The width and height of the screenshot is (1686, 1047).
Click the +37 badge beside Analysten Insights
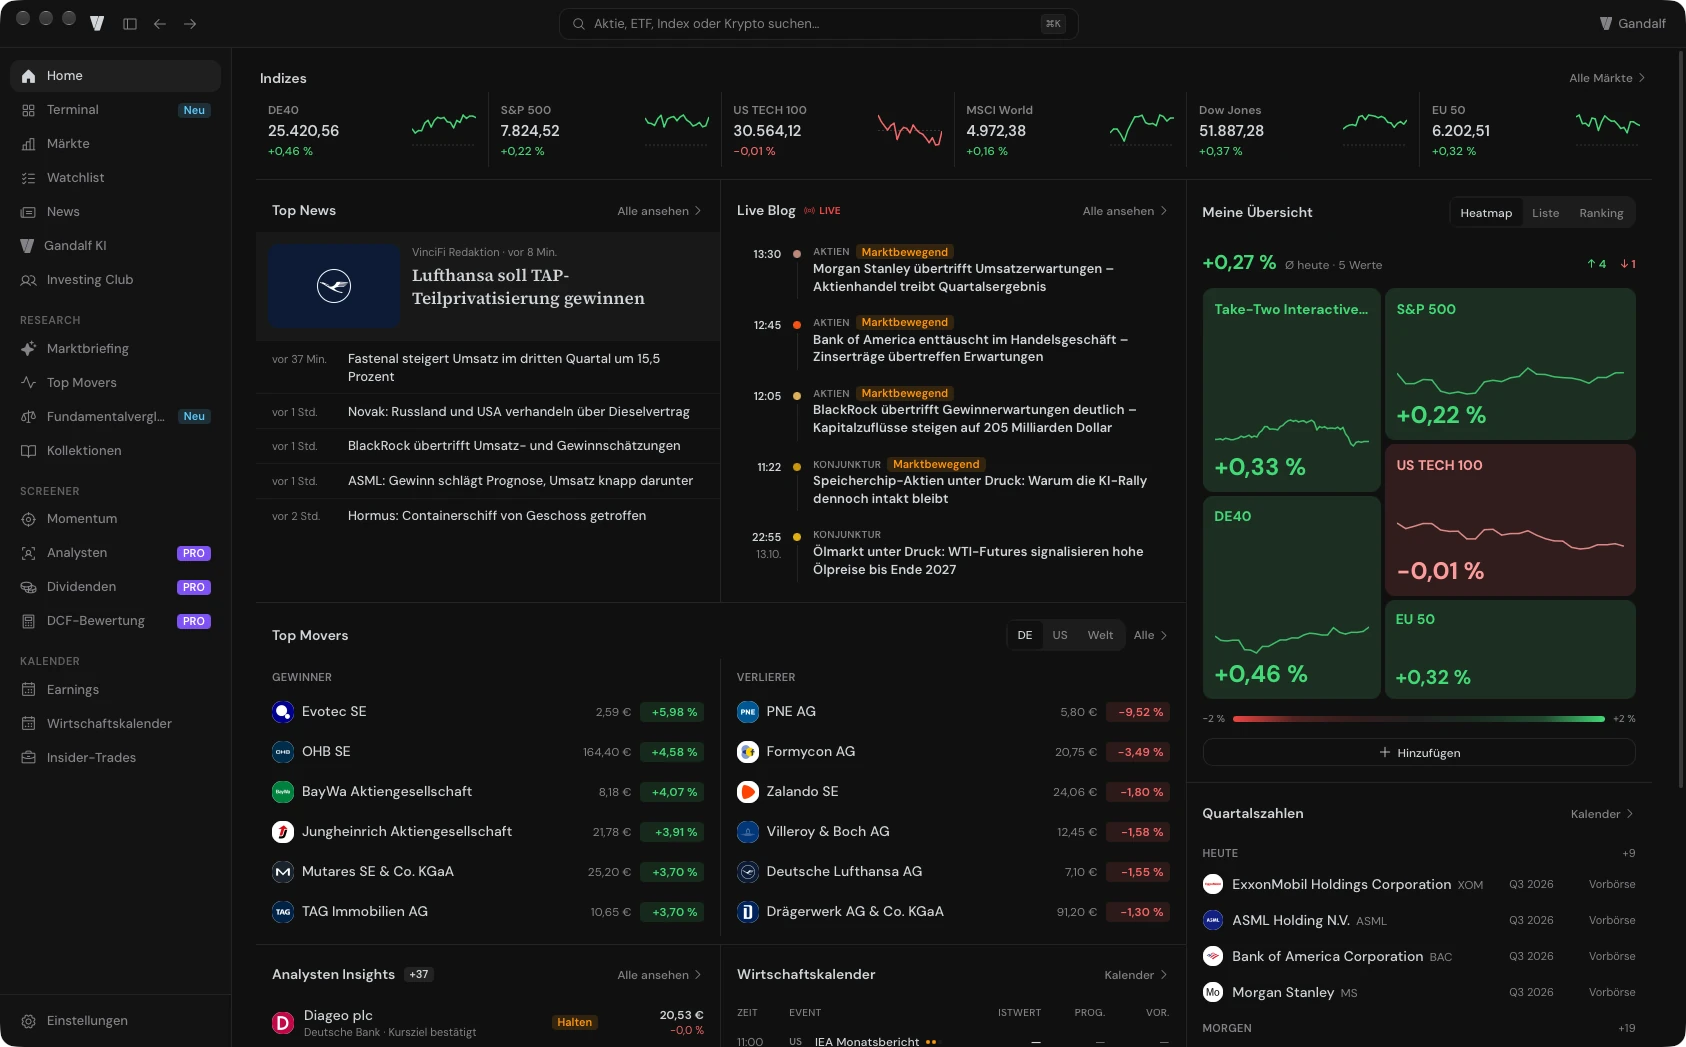pyautogui.click(x=419, y=974)
